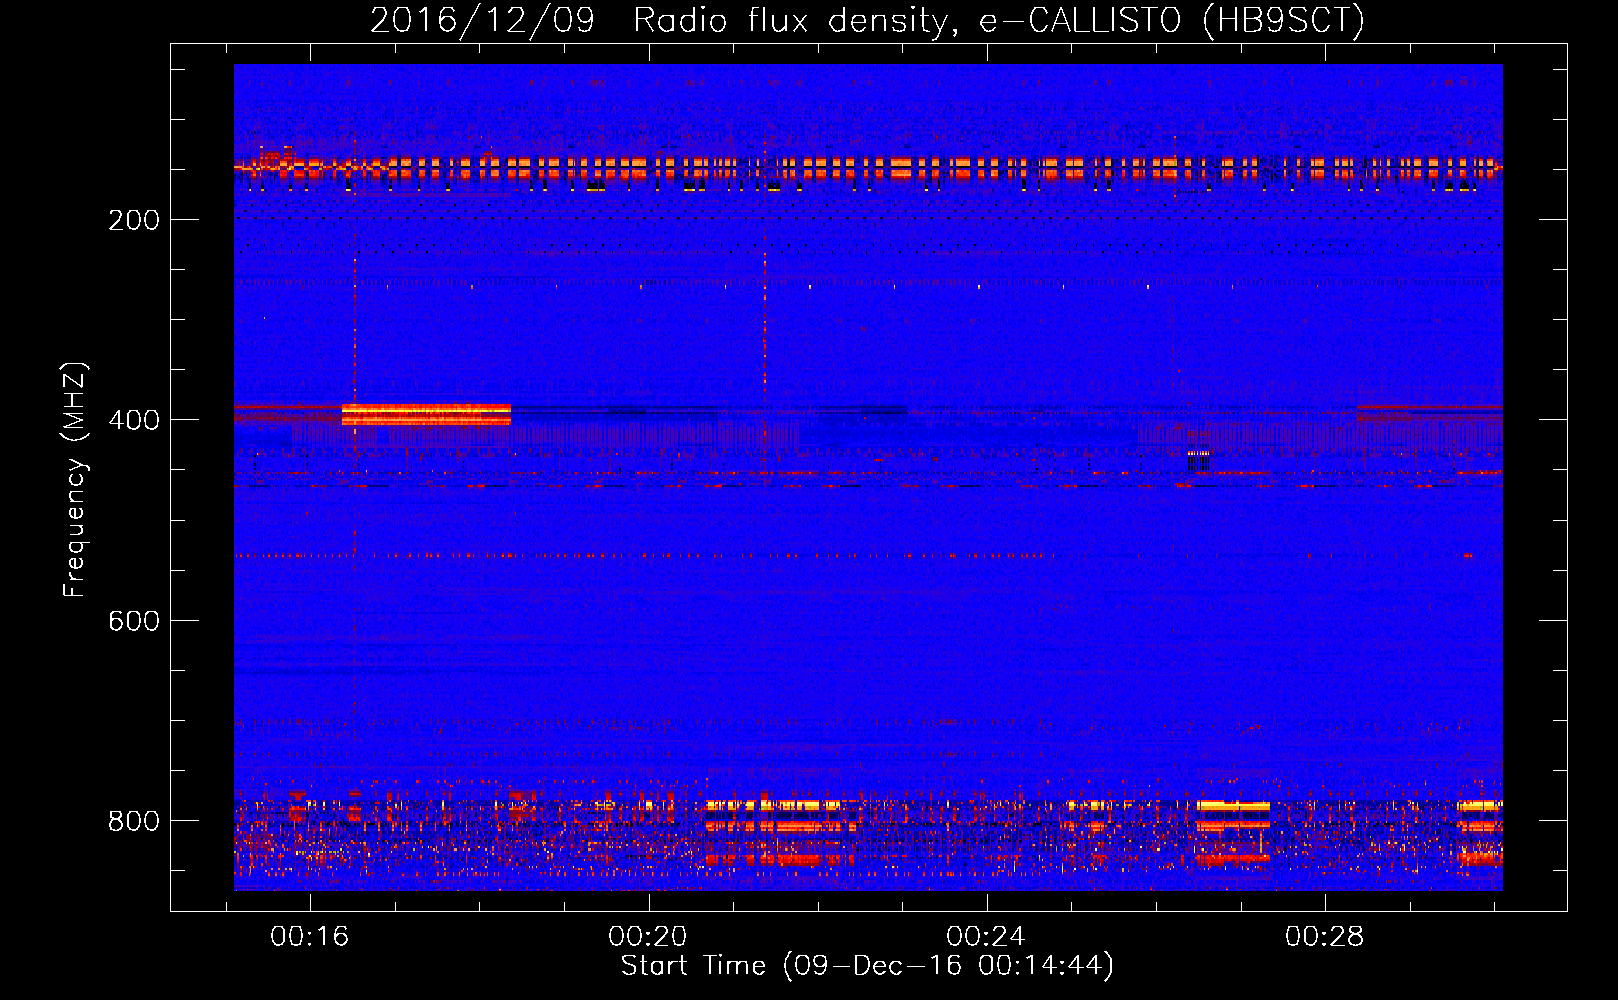
Task: Click the 00:16 time tick label
Action: pos(309,937)
